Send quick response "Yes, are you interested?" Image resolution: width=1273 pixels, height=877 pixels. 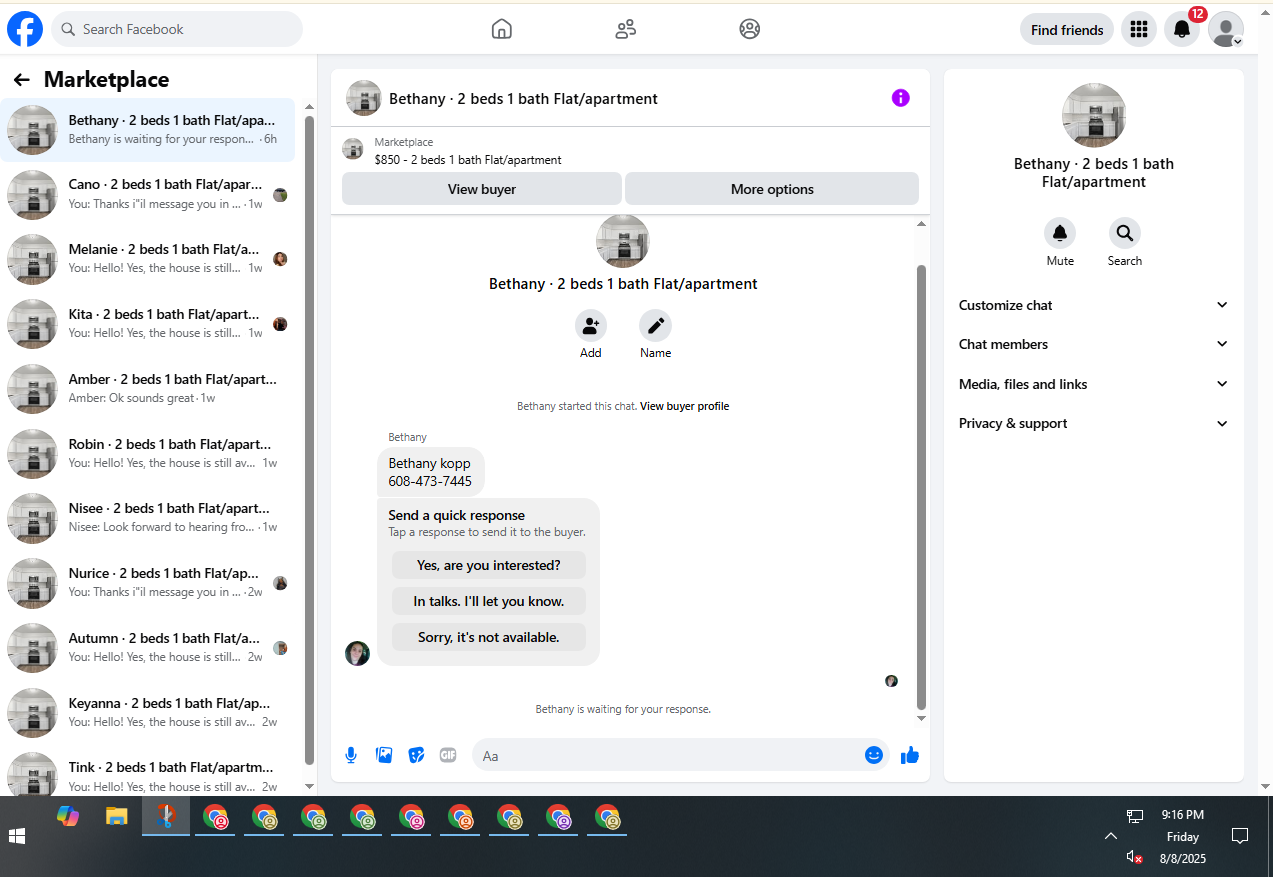pos(489,565)
